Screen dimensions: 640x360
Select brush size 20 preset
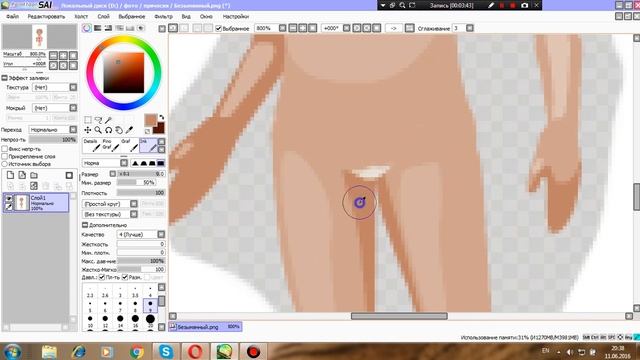tap(150, 321)
